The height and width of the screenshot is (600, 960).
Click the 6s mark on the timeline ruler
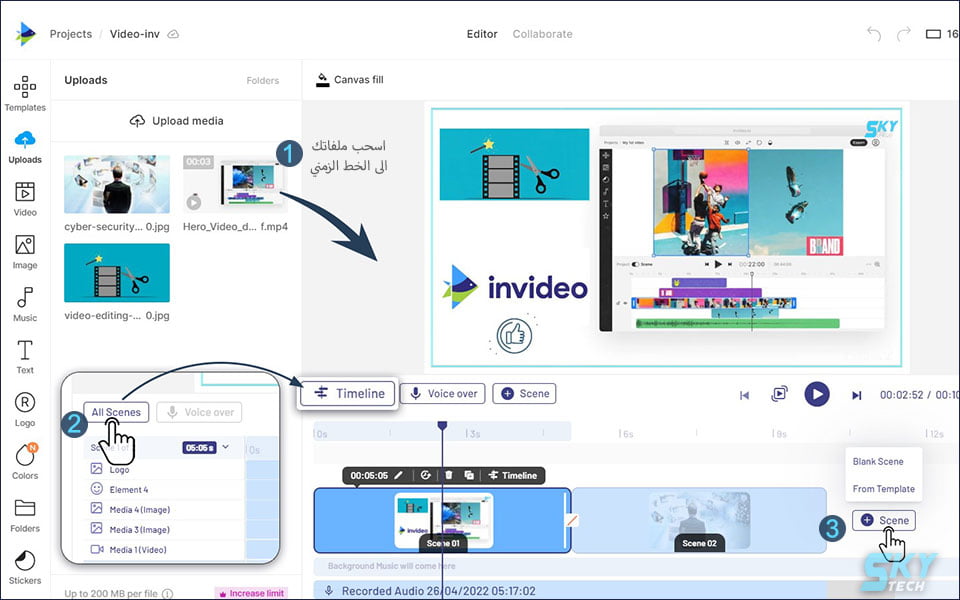625,433
